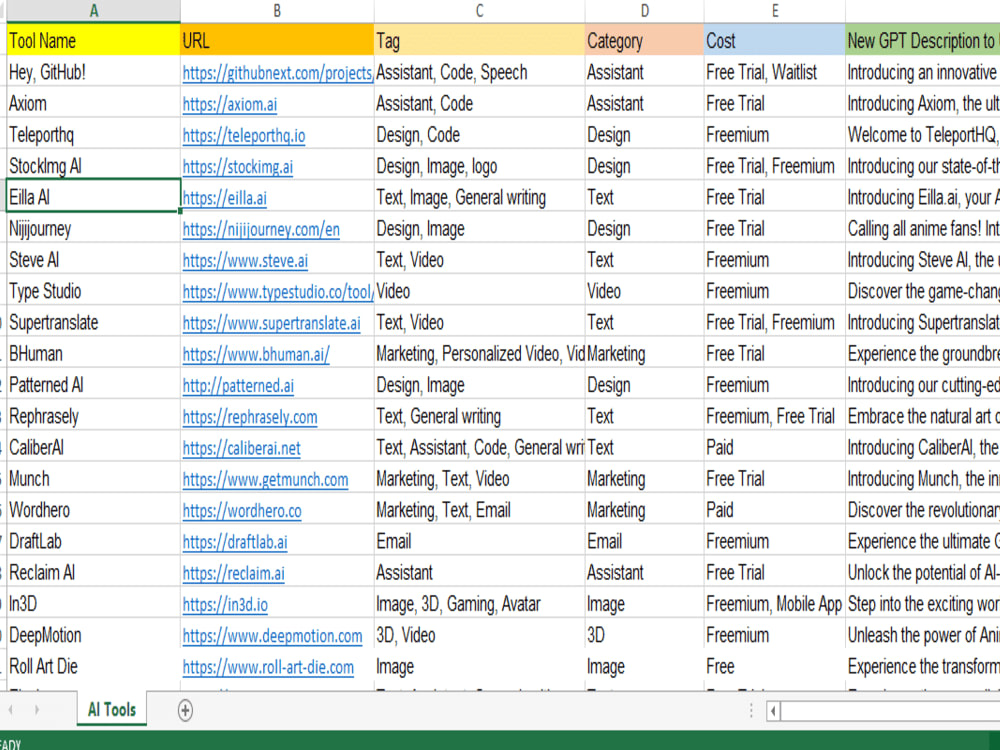This screenshot has height=750, width=1000.
Task: Go to next sheet arrow
Action: coord(36,710)
